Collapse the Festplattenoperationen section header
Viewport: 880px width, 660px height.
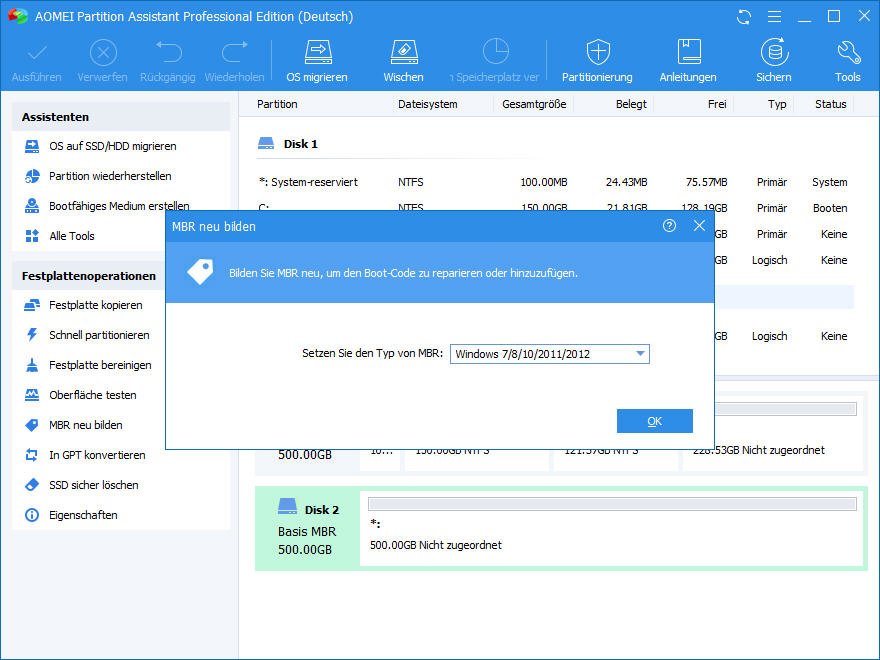click(x=89, y=276)
